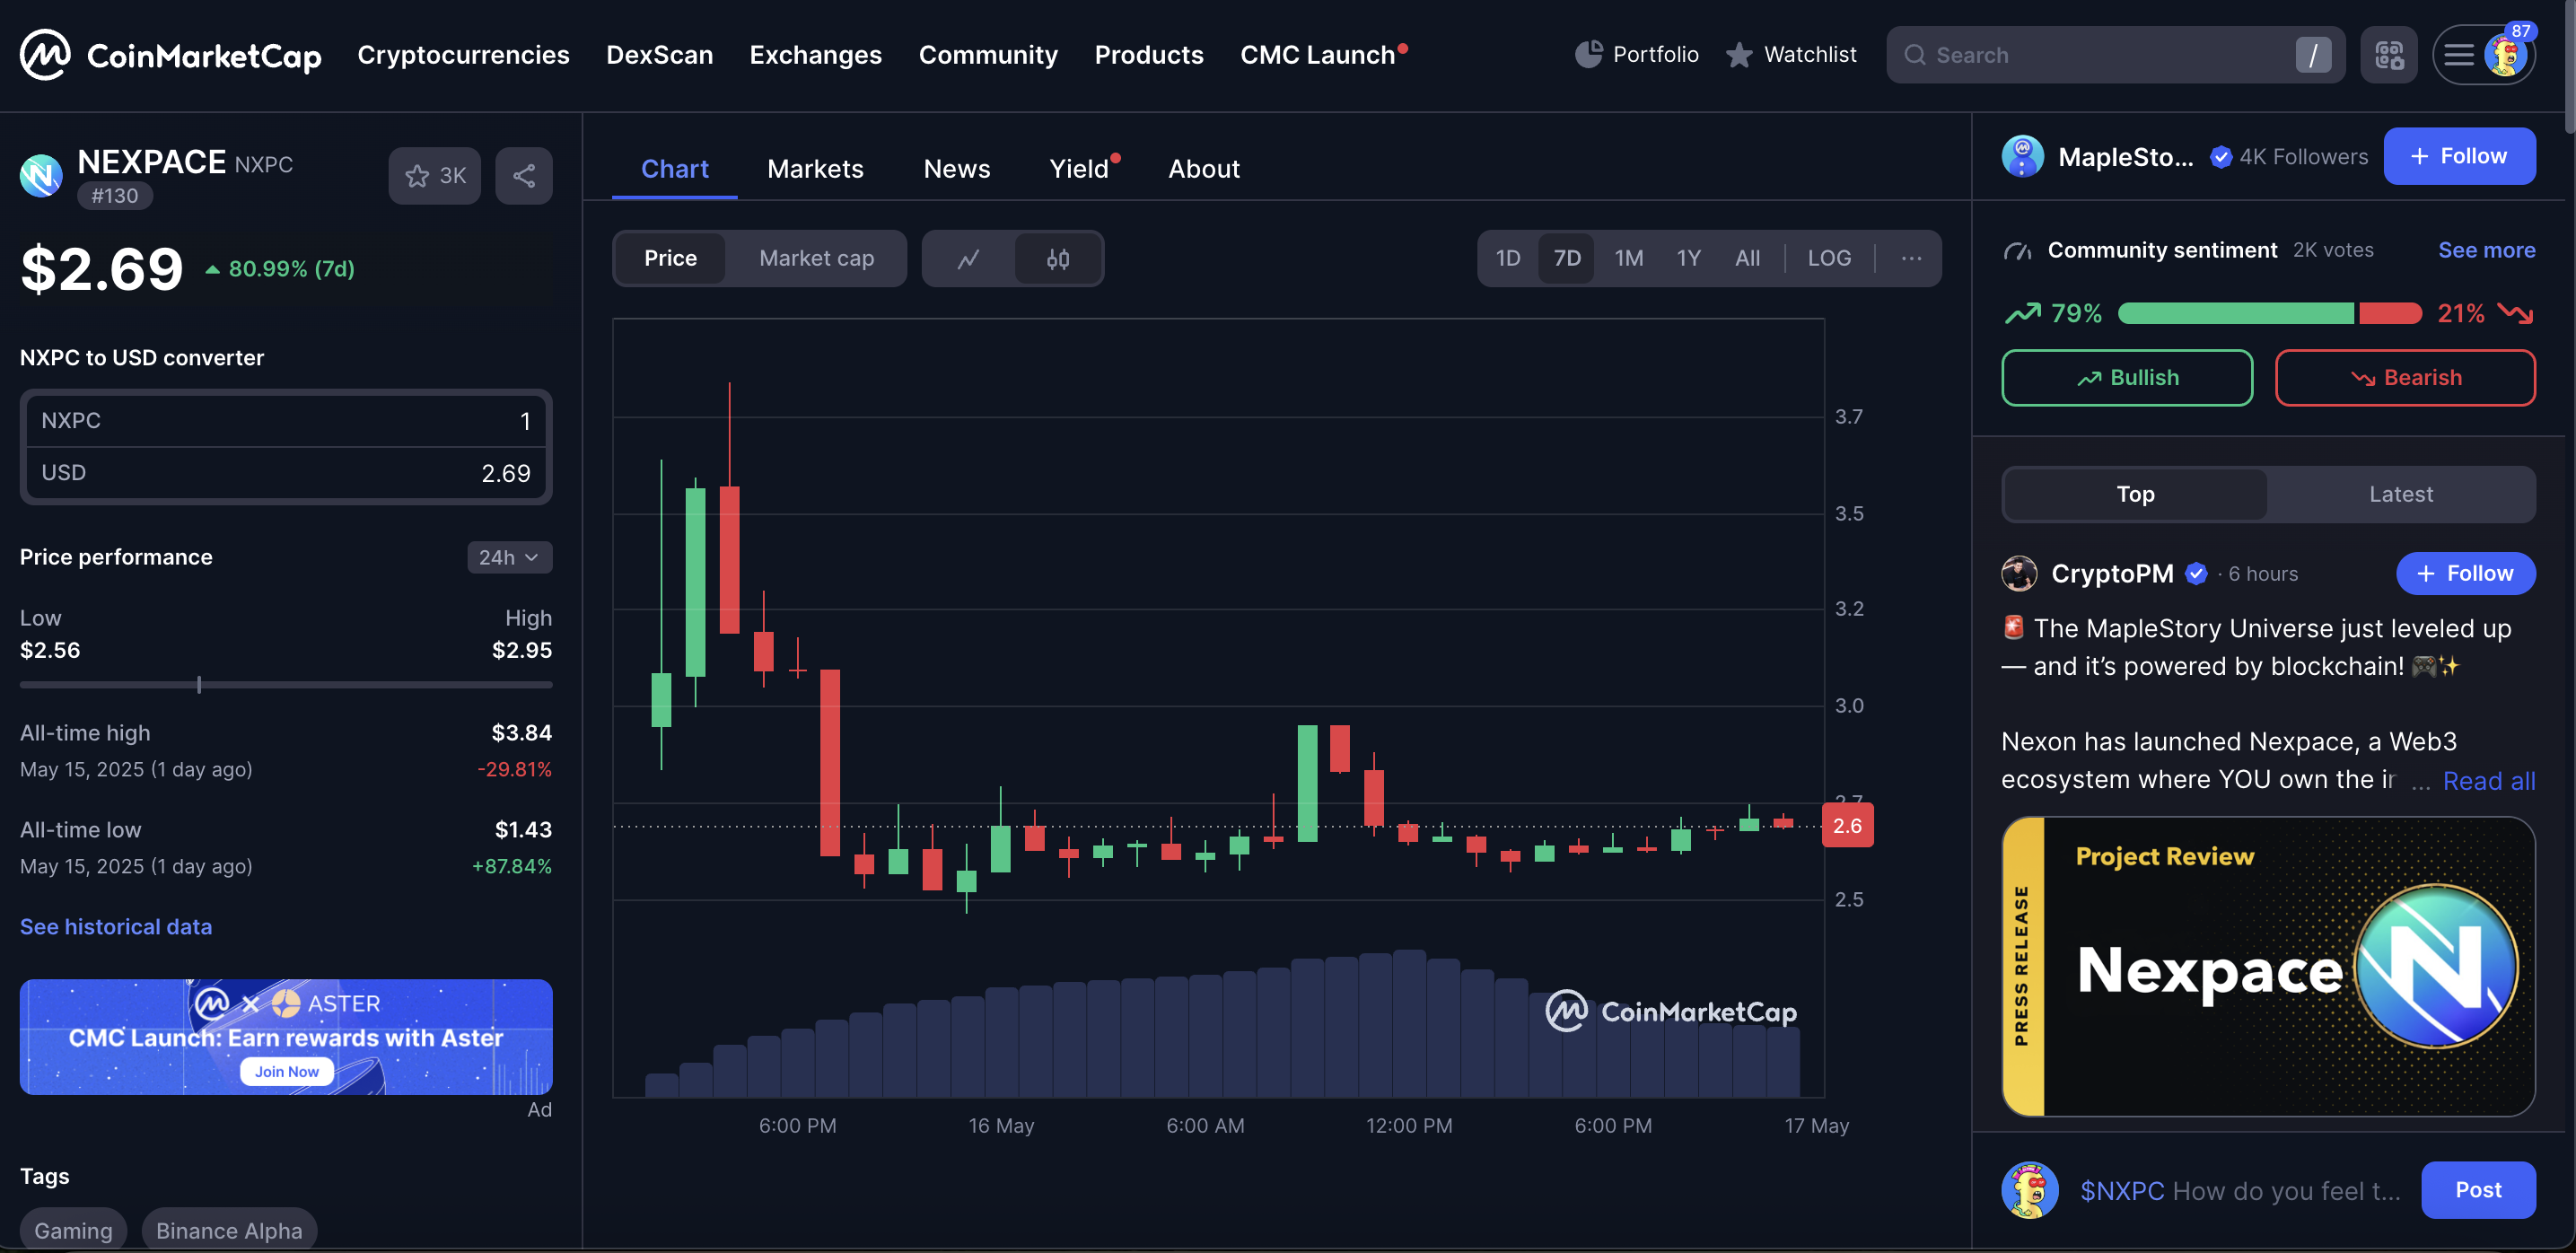Open the Community menu
The width and height of the screenshot is (2576, 1253).
point(988,55)
